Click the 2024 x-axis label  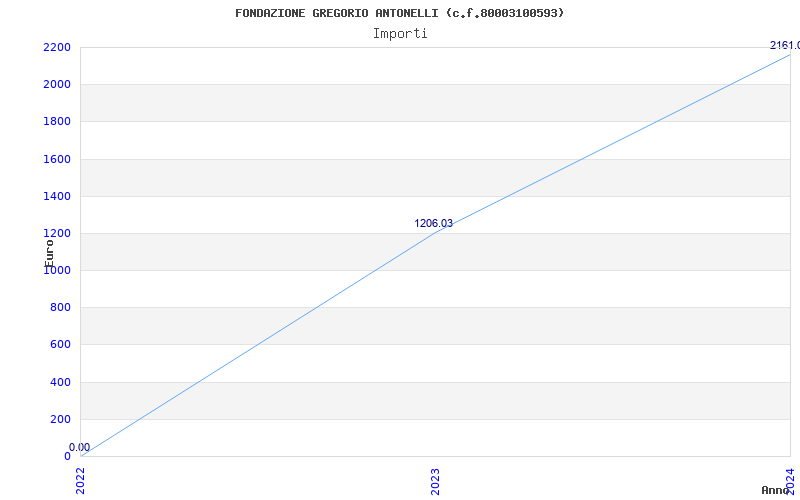coord(790,481)
